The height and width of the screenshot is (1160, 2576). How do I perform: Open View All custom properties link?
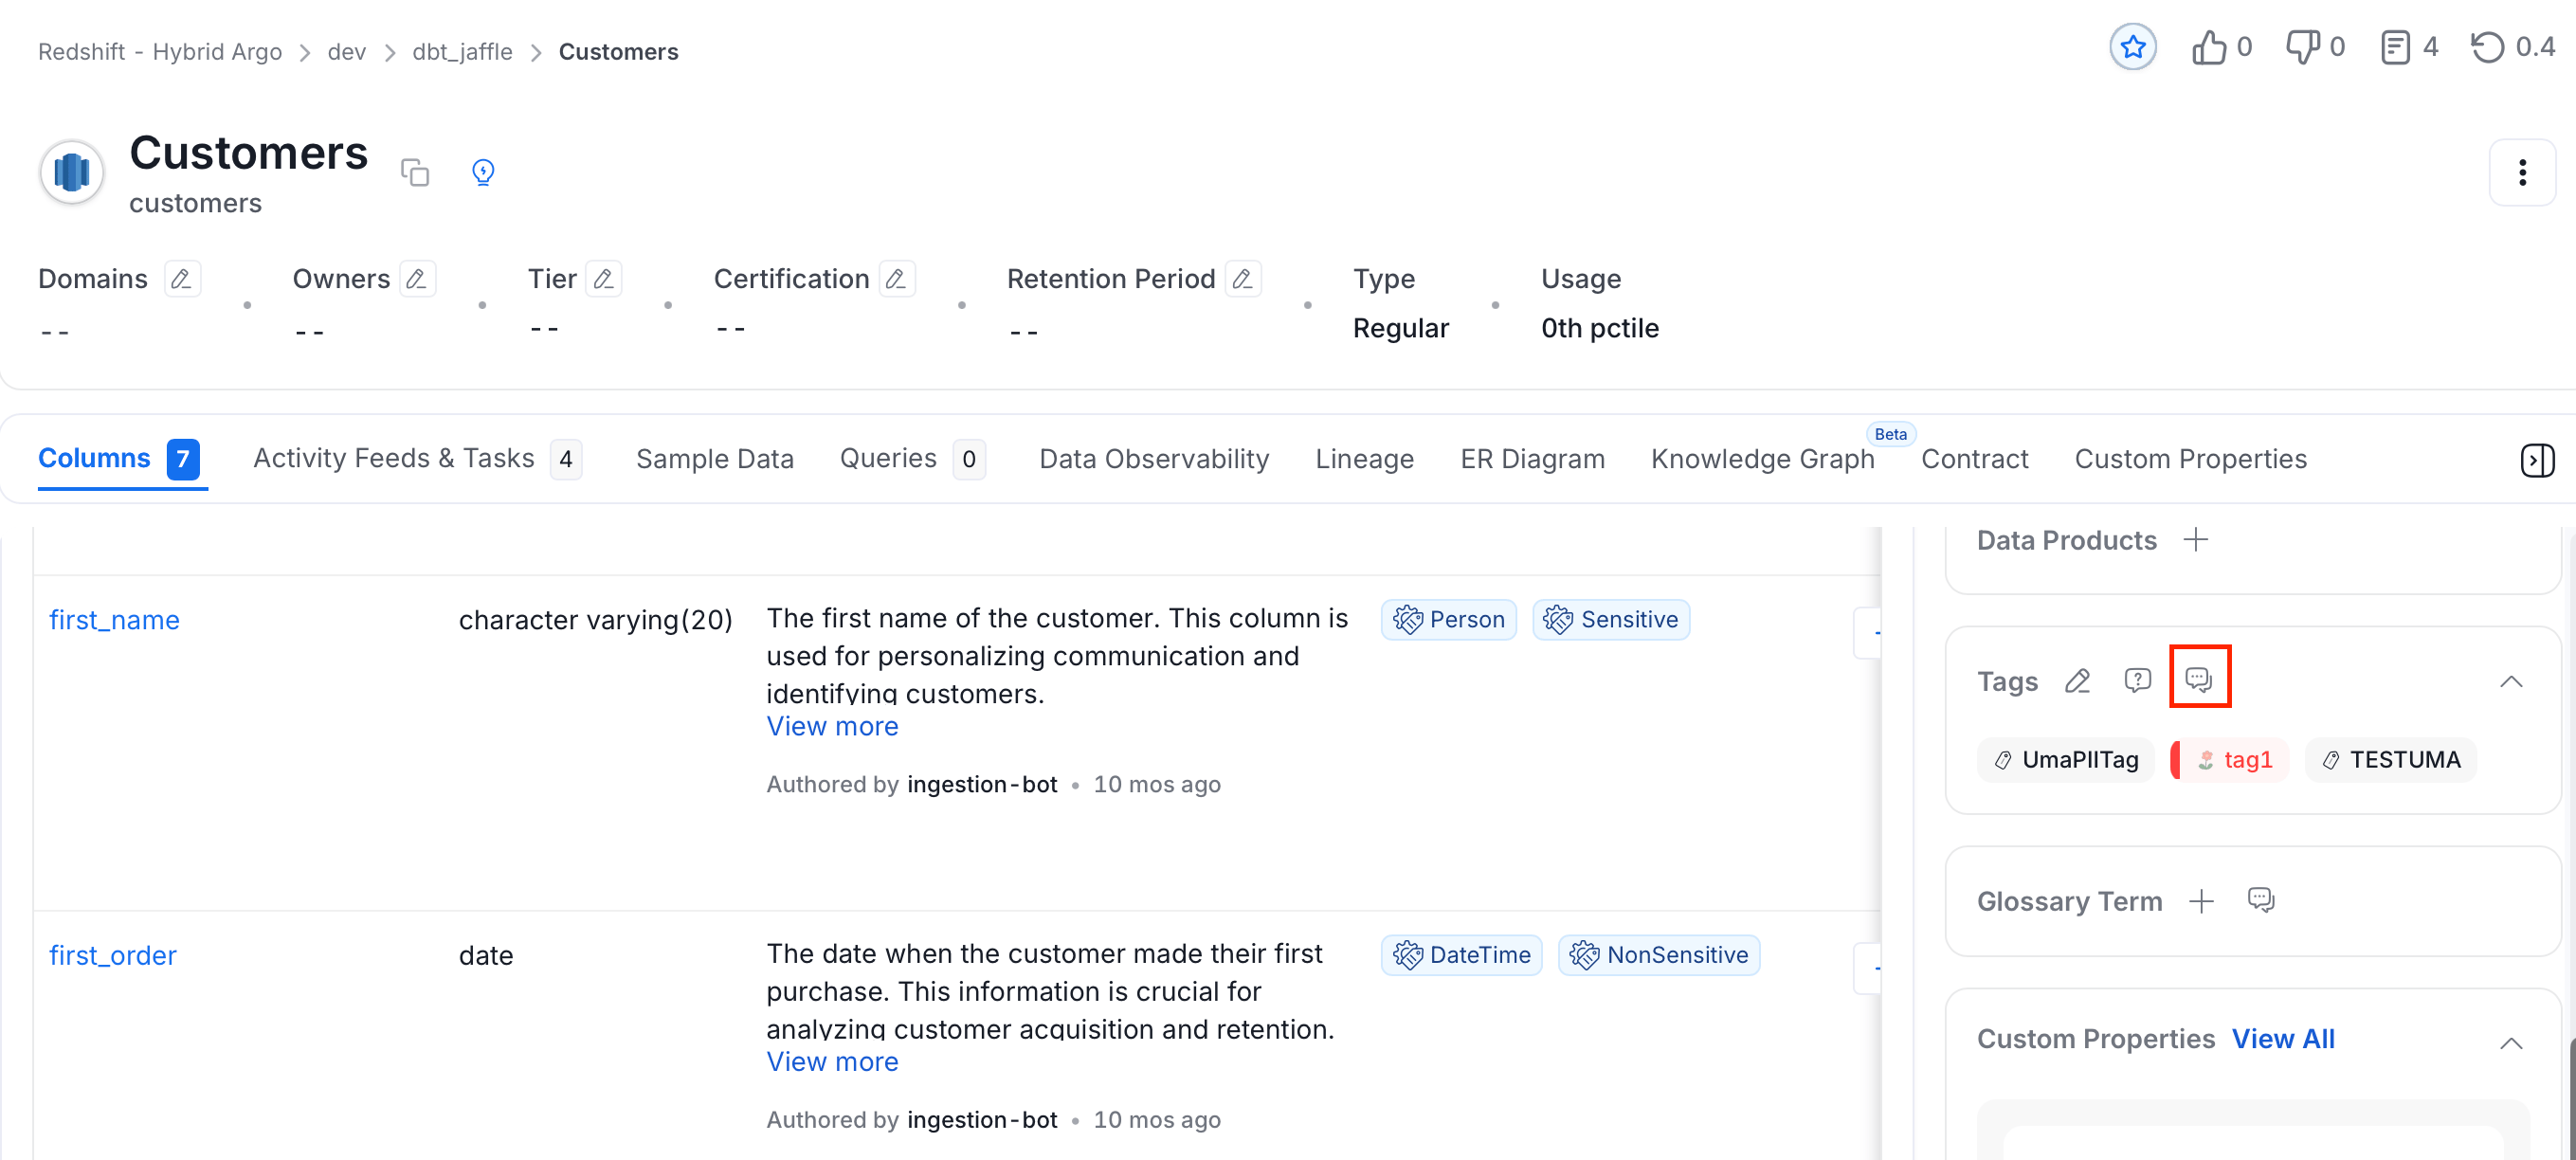pyautogui.click(x=2283, y=1039)
